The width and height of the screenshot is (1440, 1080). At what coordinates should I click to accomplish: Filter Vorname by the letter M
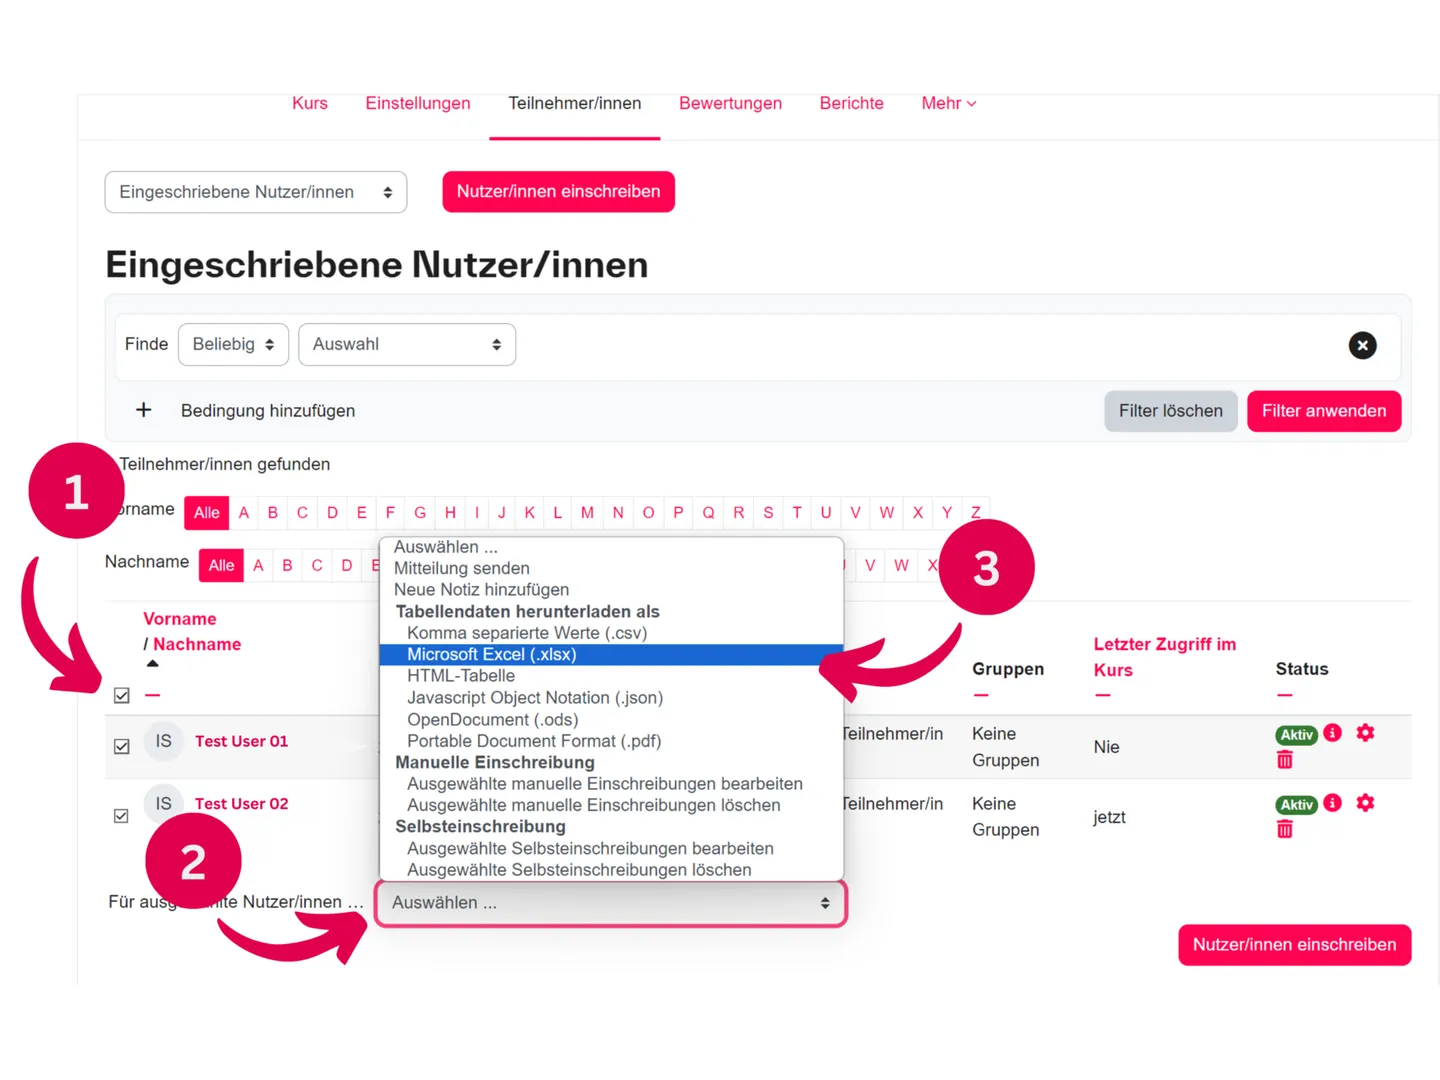(587, 512)
